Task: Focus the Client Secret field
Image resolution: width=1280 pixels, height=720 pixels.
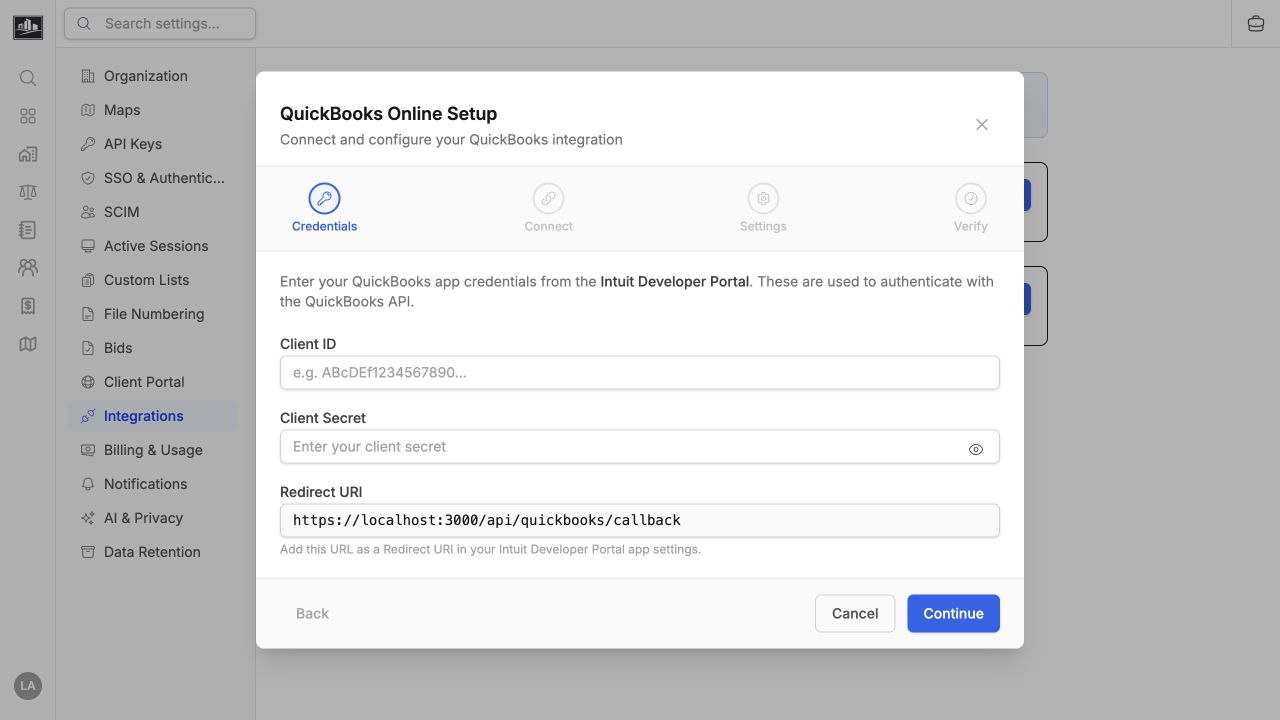Action: pyautogui.click(x=640, y=446)
